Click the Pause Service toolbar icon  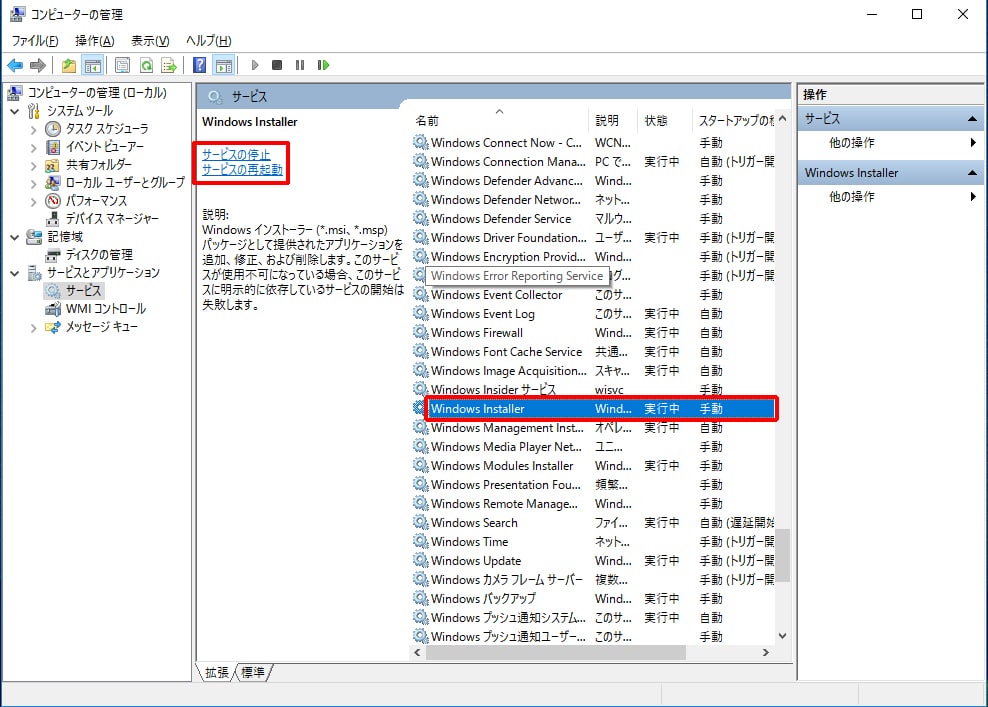(300, 65)
